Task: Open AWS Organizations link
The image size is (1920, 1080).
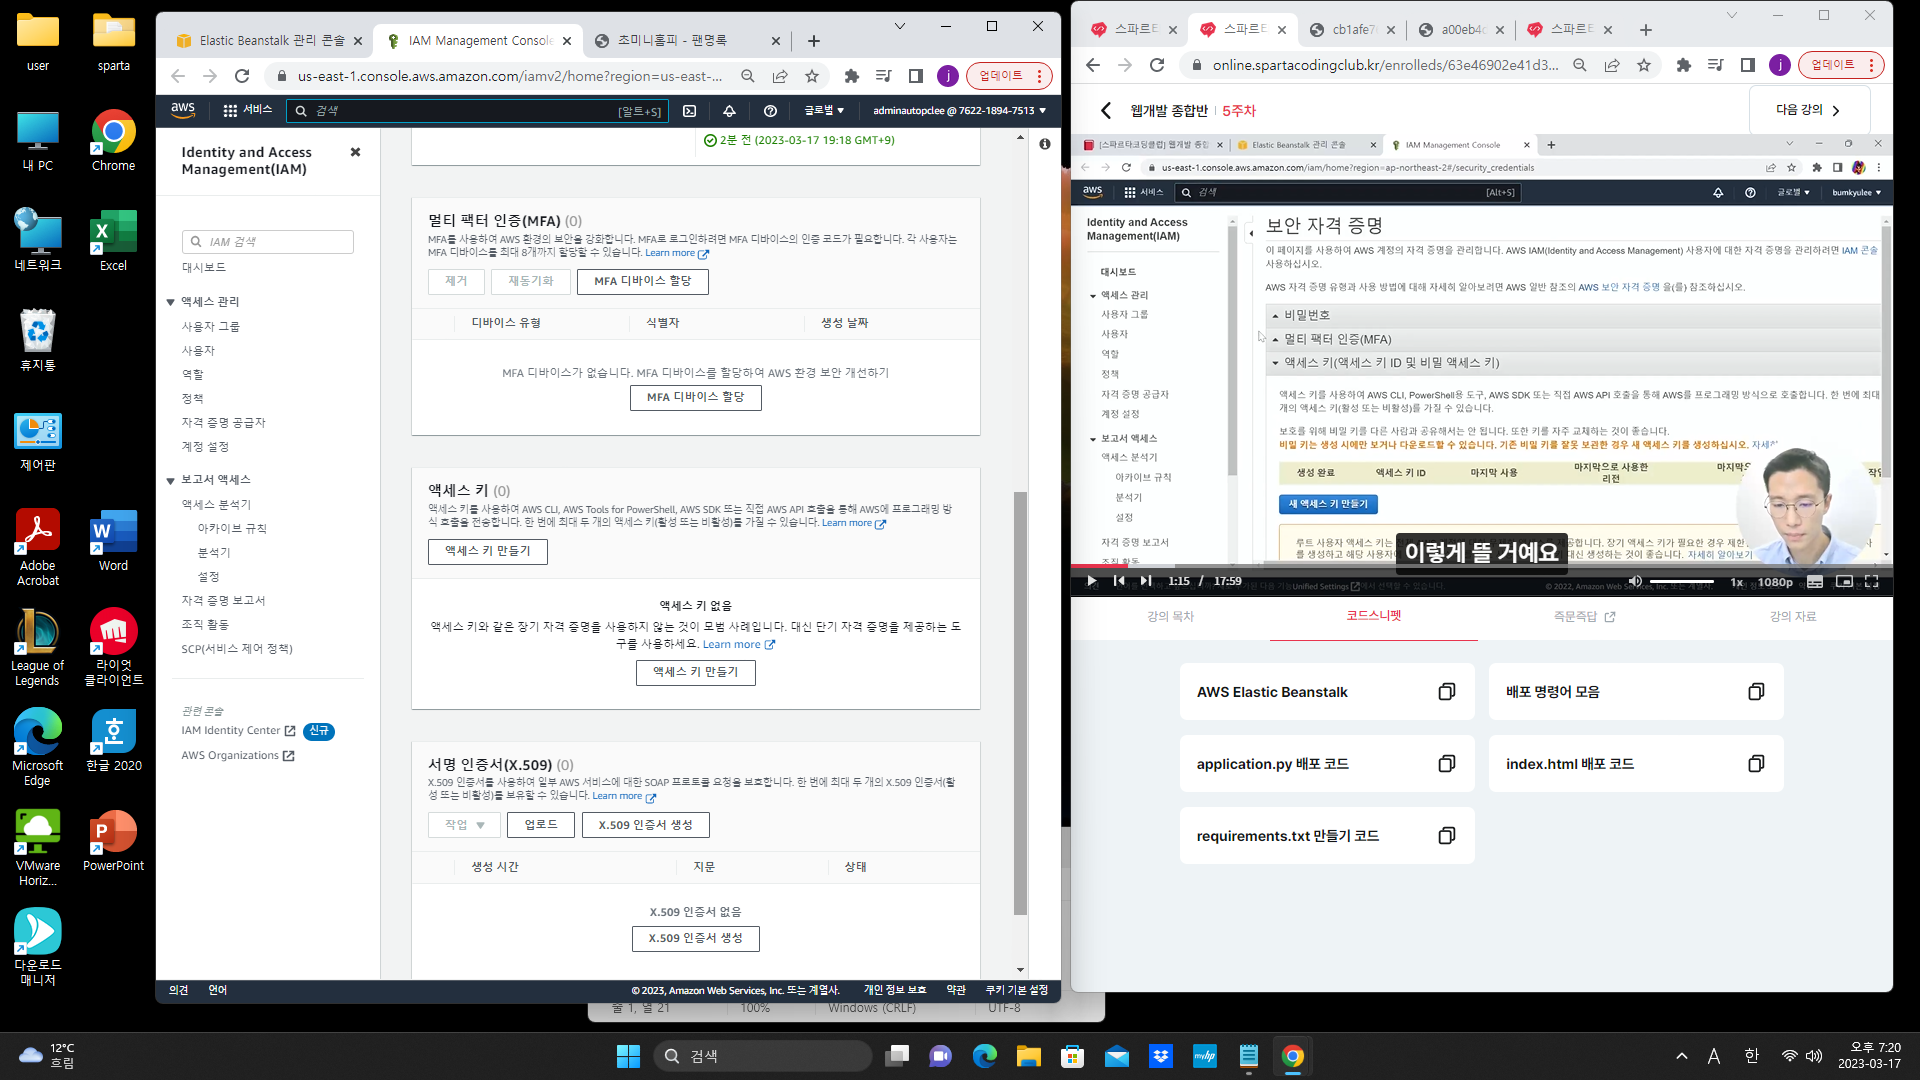Action: pyautogui.click(x=237, y=756)
